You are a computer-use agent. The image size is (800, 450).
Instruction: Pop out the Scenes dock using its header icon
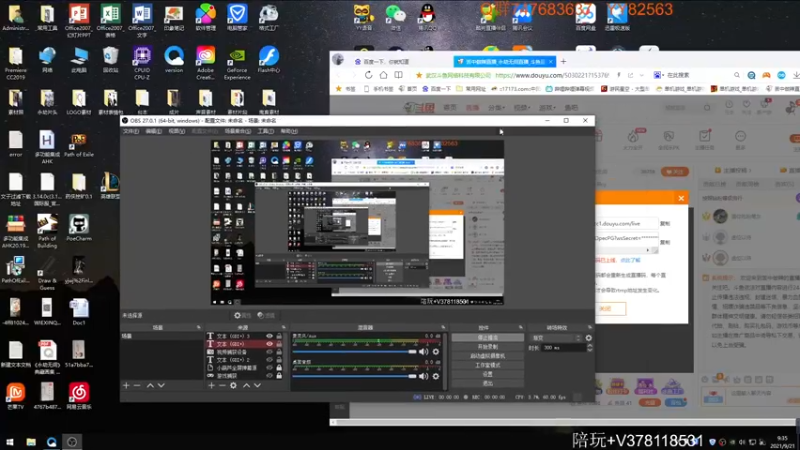coord(198,328)
